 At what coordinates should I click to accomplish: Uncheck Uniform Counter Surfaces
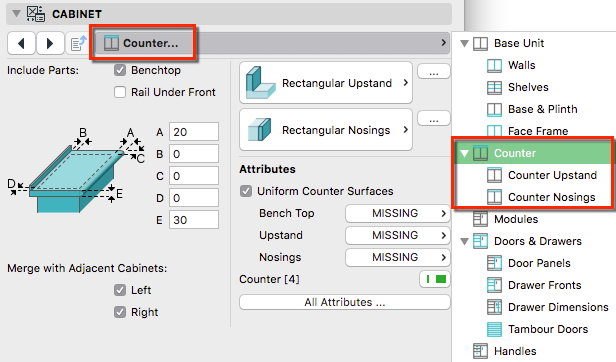(x=246, y=191)
